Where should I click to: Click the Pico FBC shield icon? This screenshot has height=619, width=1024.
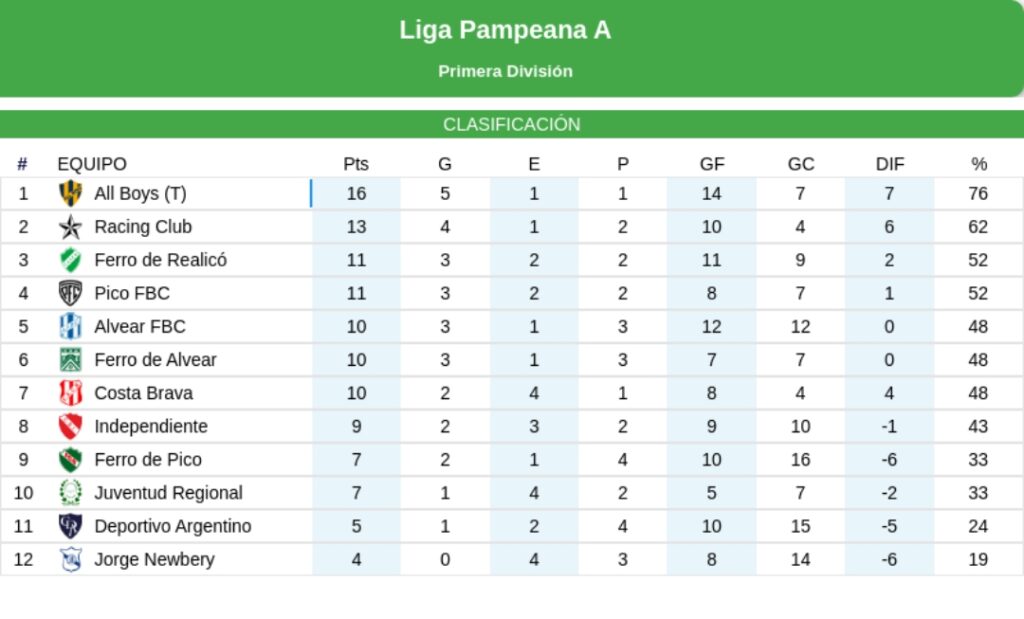pos(70,293)
